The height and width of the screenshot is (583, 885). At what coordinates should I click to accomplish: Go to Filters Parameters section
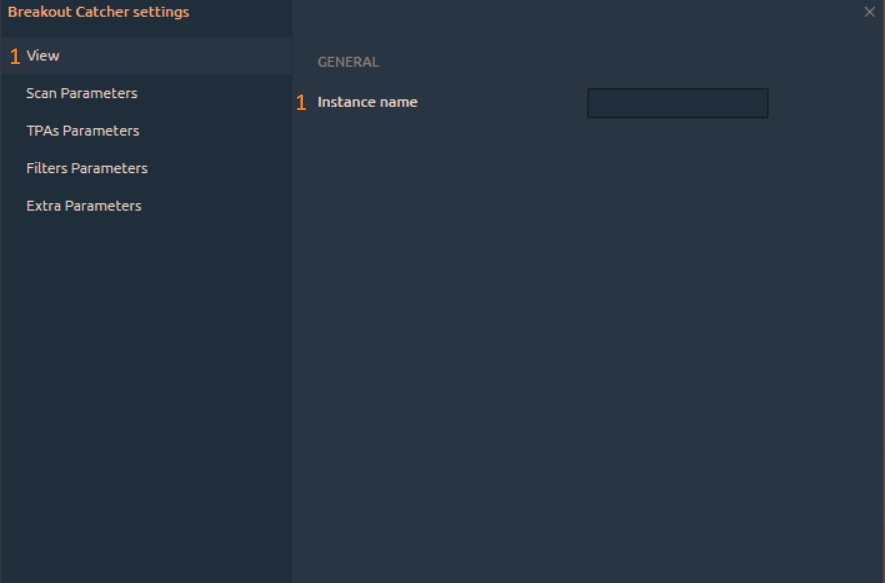coord(86,168)
